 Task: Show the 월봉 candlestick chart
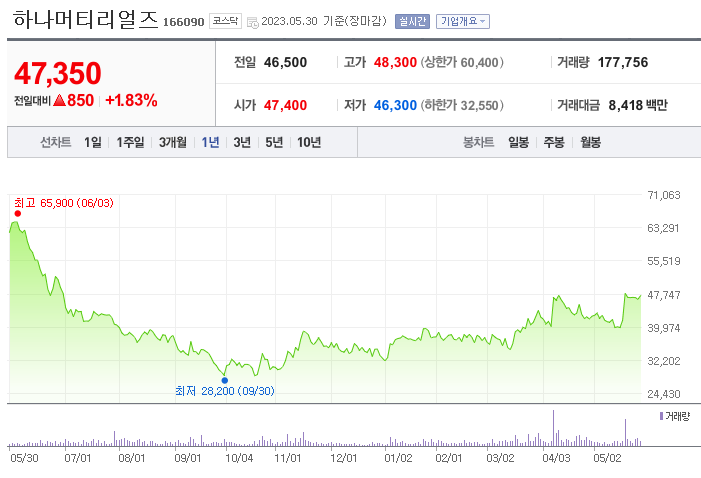(x=590, y=142)
